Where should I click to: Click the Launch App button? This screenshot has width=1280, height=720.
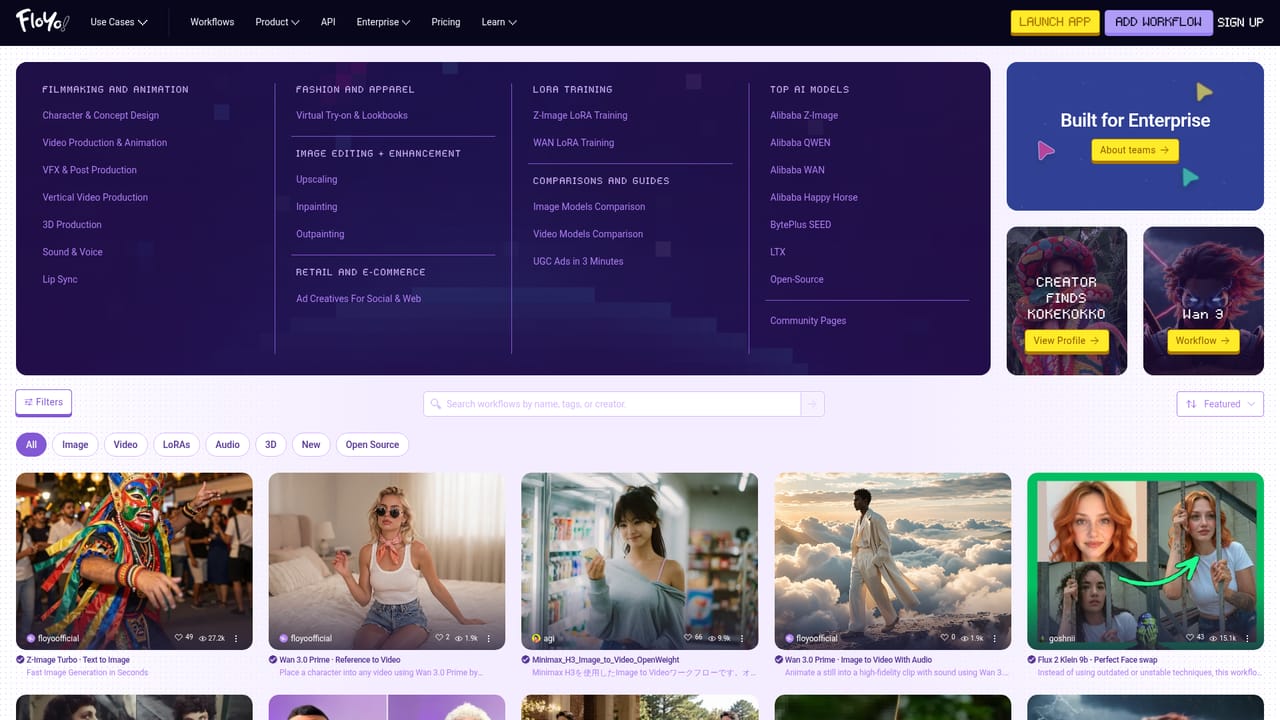1055,22
